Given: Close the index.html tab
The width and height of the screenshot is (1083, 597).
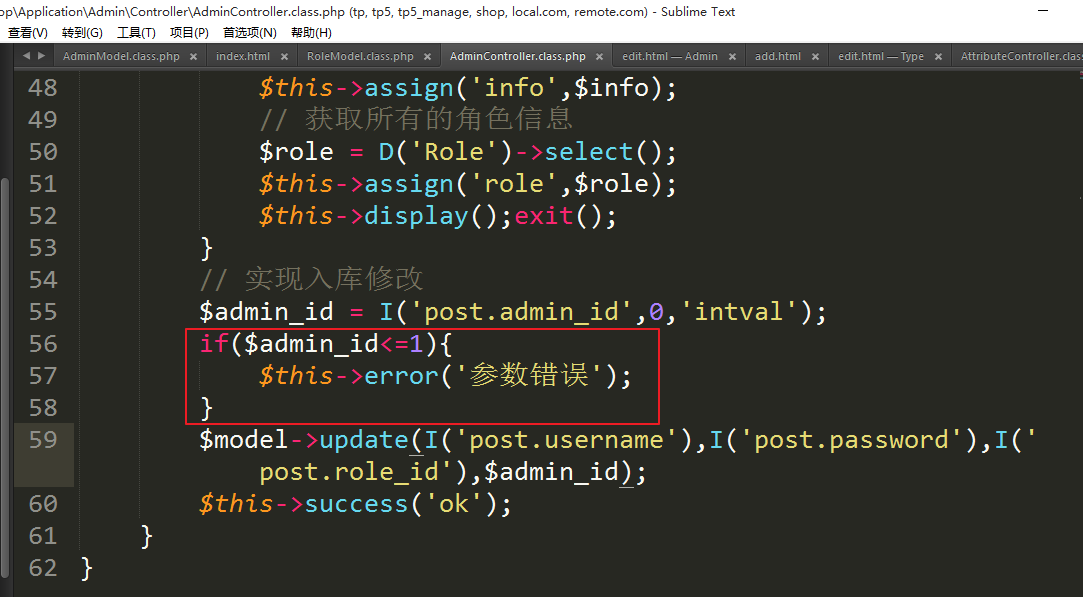Looking at the screenshot, I should point(283,57).
